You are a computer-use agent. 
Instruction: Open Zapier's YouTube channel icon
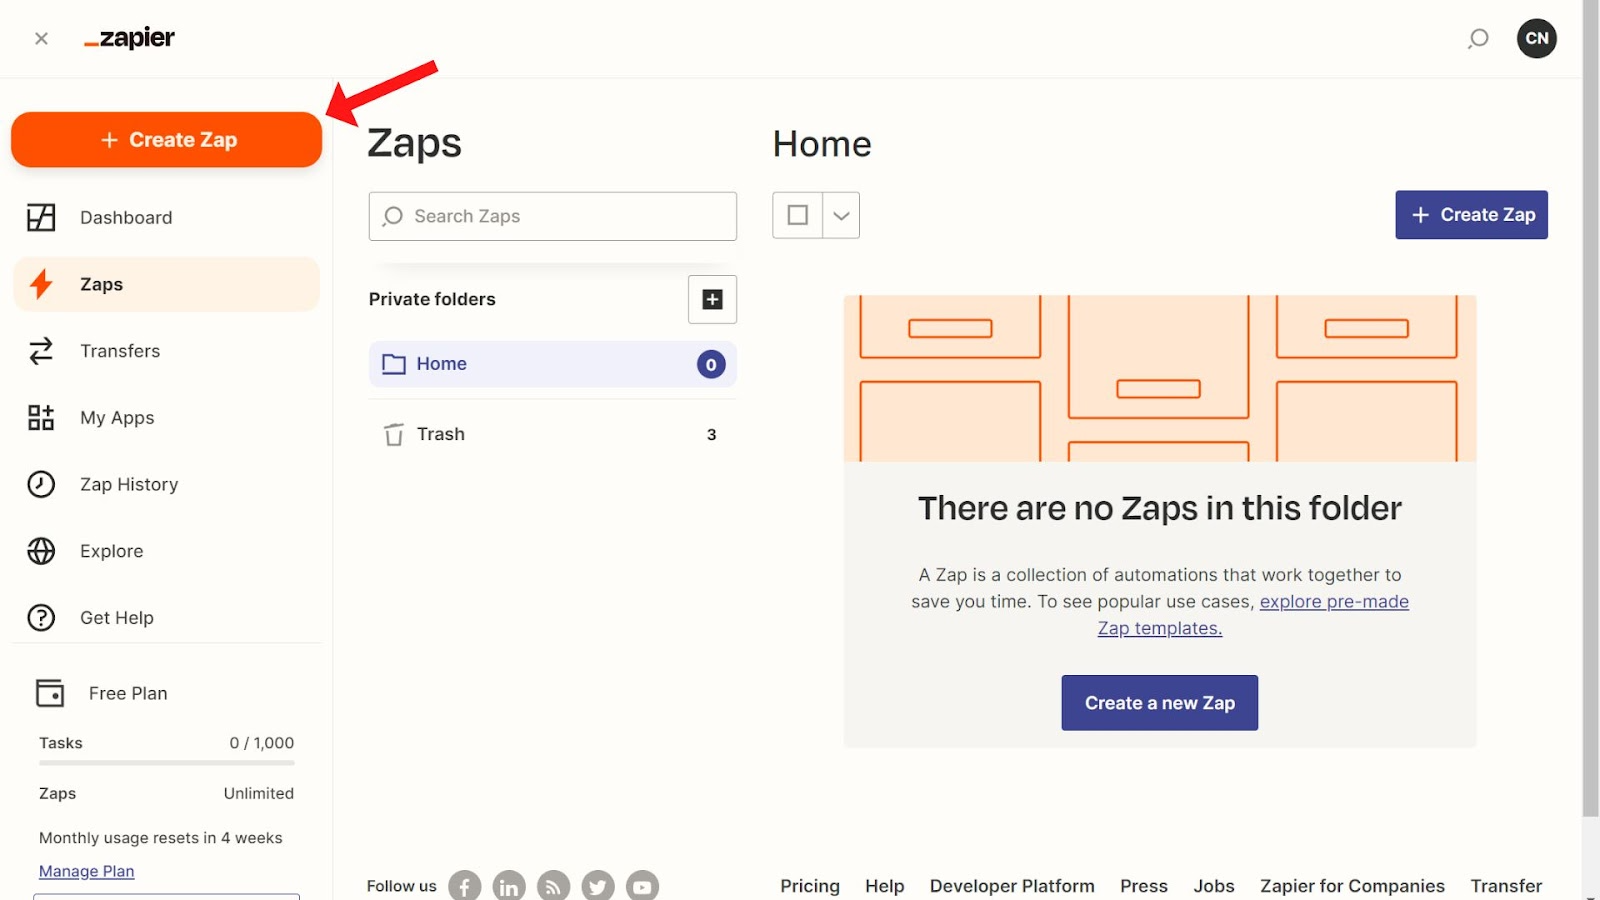pyautogui.click(x=642, y=886)
